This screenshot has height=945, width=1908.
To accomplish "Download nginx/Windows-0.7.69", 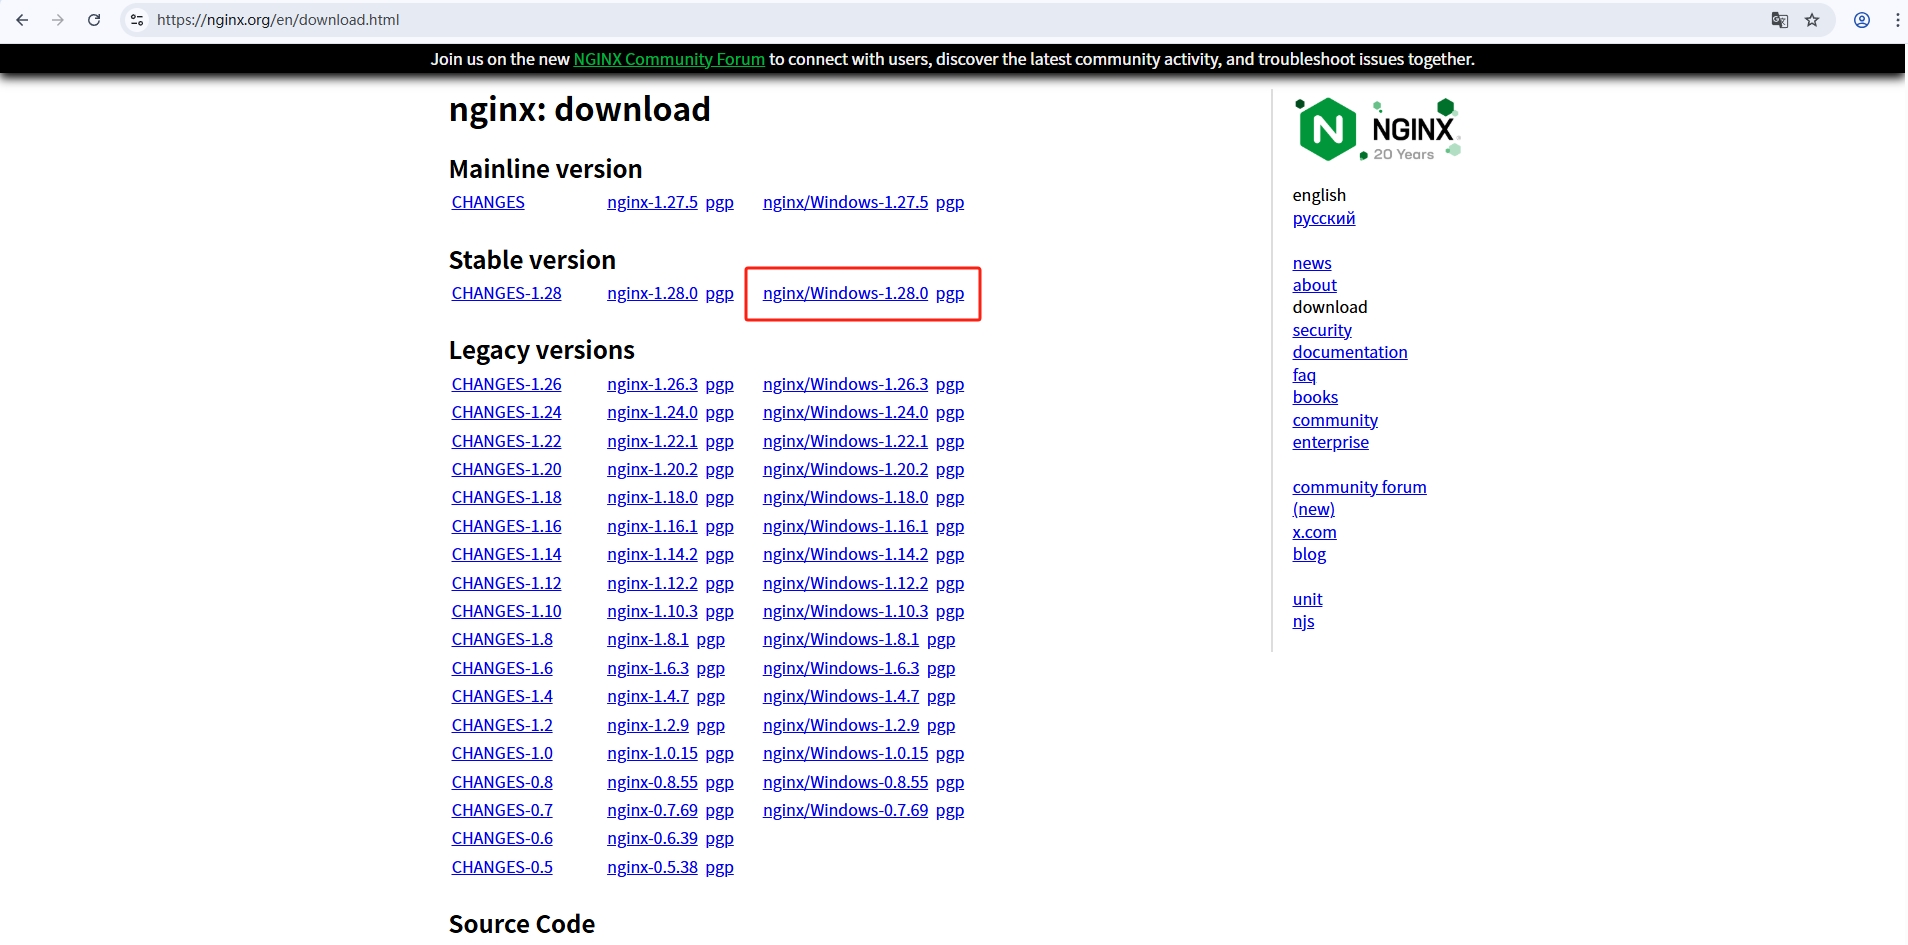I will click(845, 810).
